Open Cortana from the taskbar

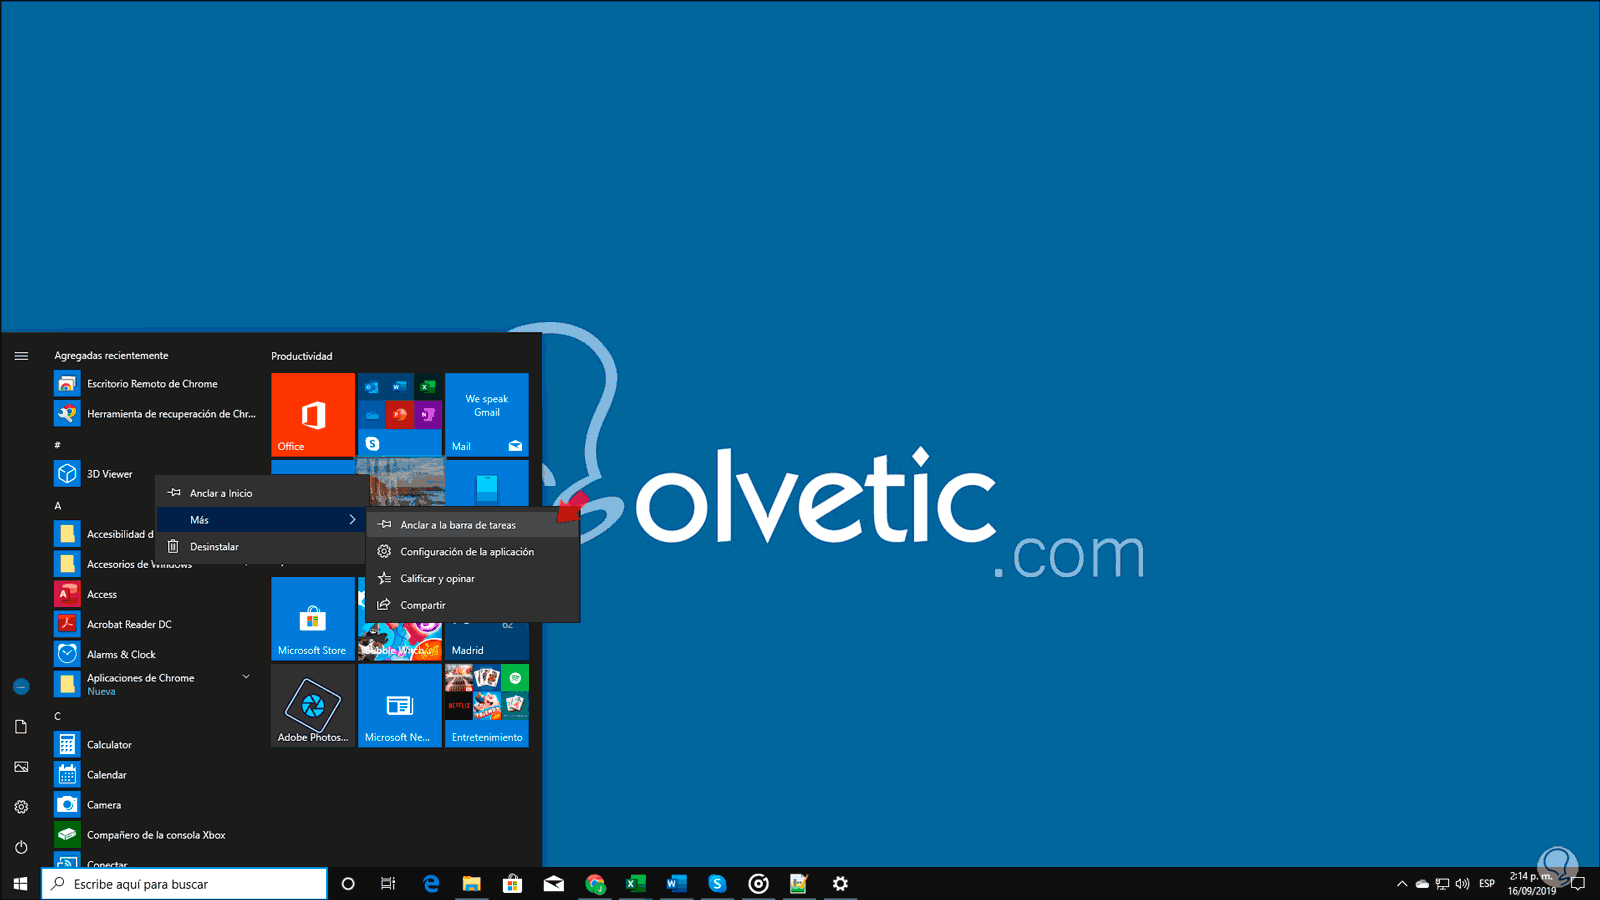coord(348,884)
